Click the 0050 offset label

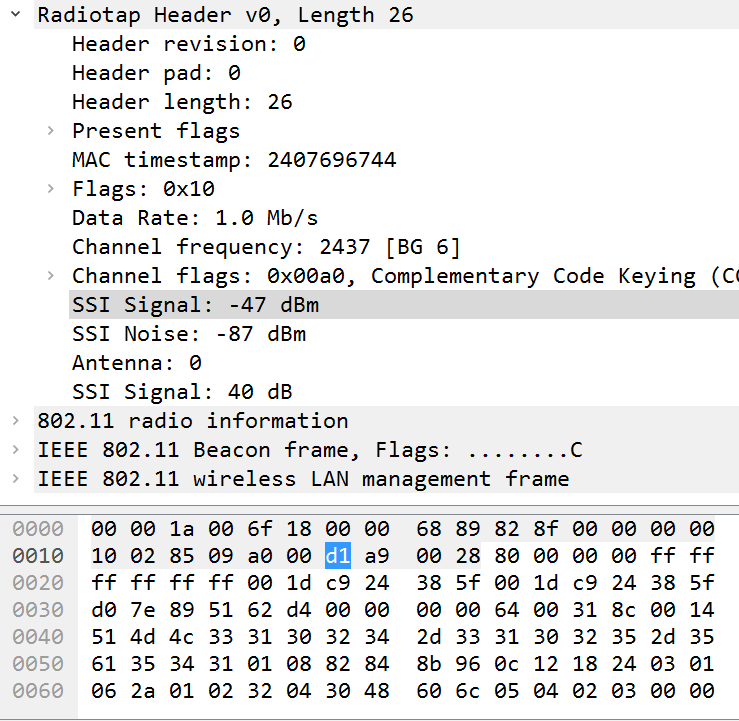click(x=38, y=664)
